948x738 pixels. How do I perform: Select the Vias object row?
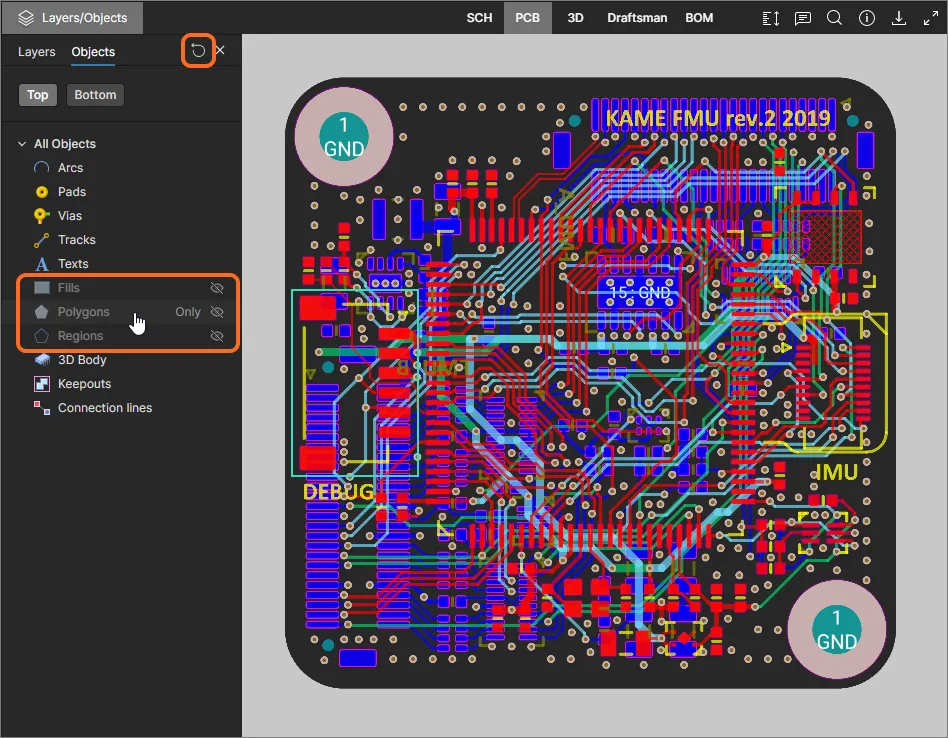[70, 216]
